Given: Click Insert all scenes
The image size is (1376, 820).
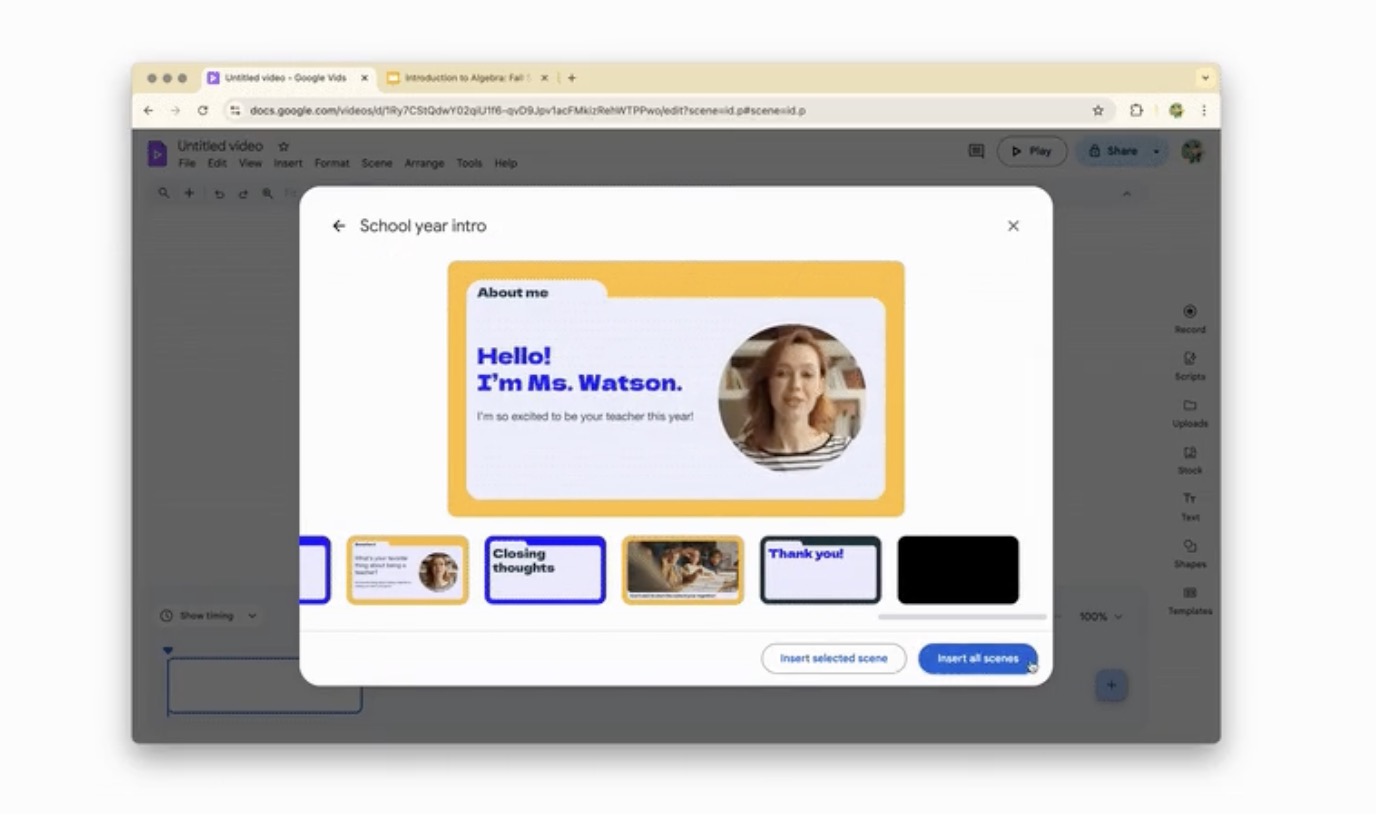Looking at the screenshot, I should 976,658.
